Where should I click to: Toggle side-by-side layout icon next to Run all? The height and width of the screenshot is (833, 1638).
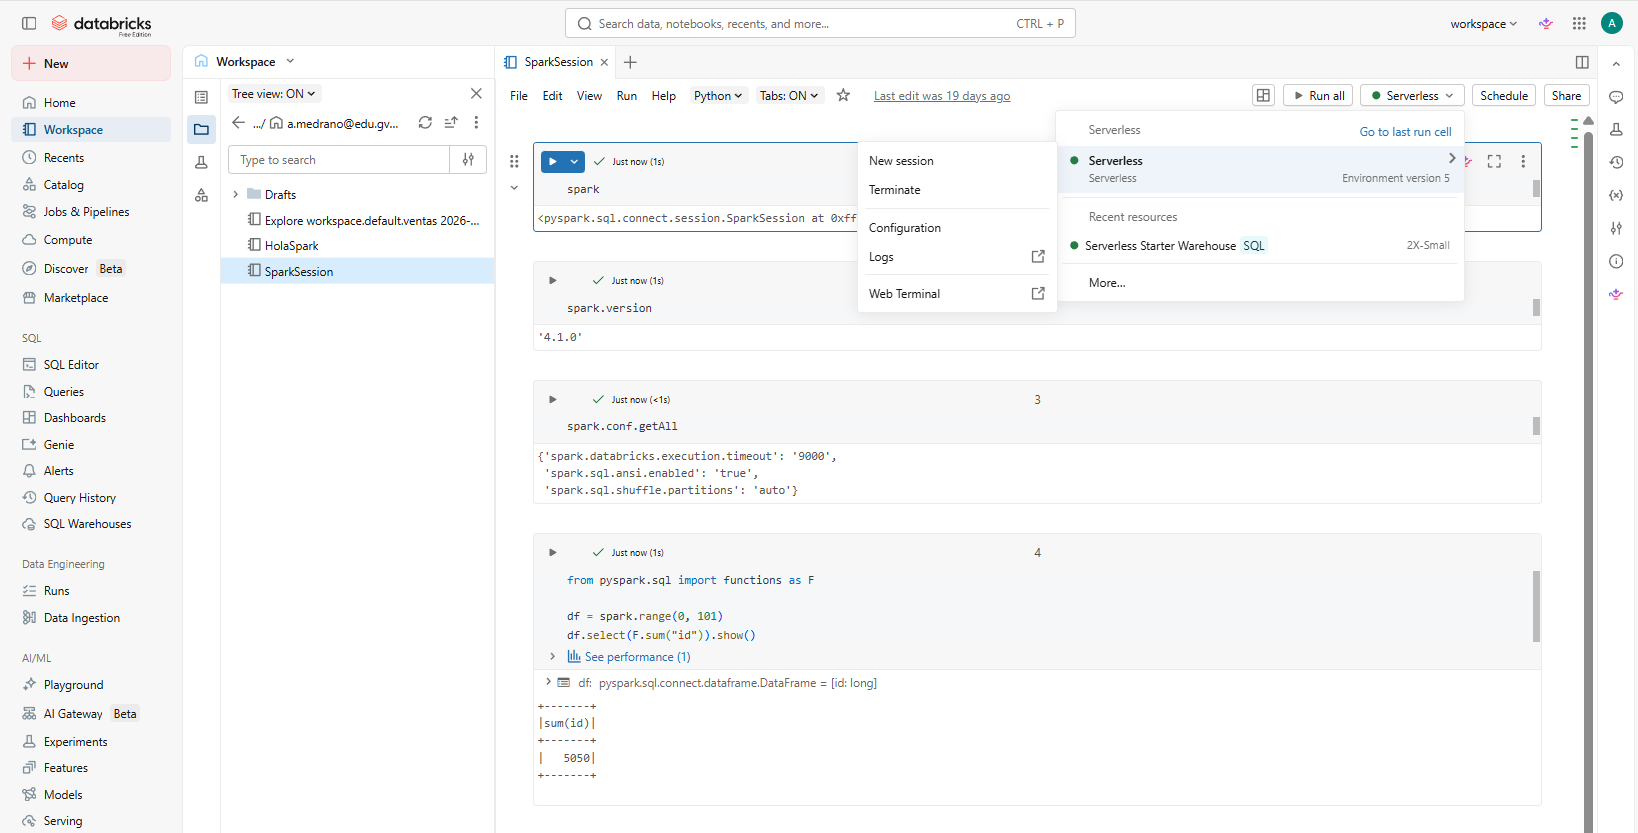tap(1263, 95)
